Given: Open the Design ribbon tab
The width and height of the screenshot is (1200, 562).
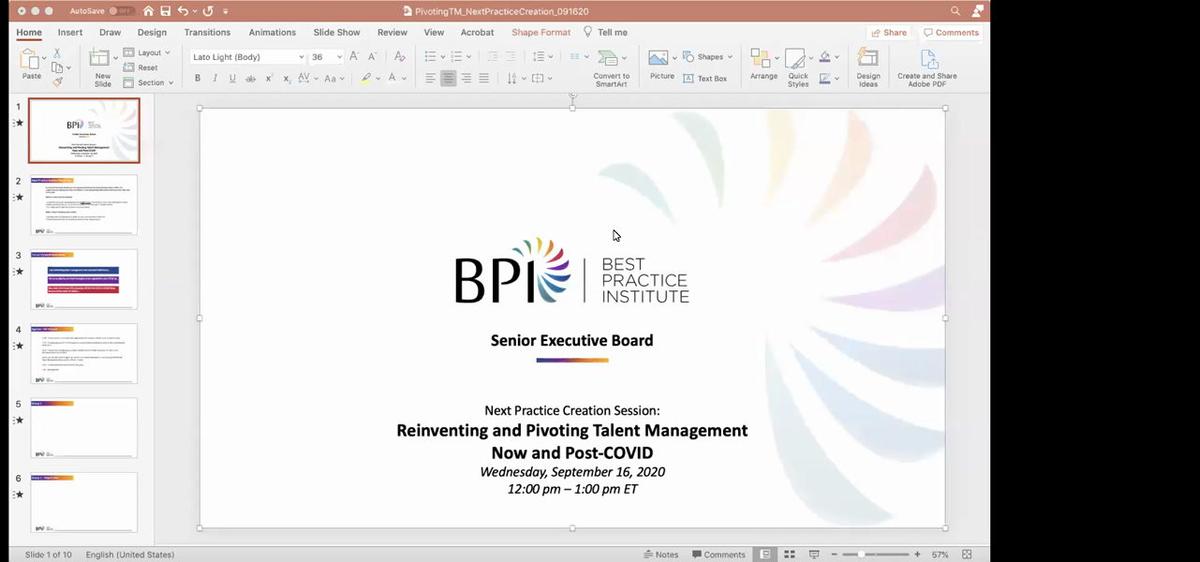Looking at the screenshot, I should coord(152,32).
